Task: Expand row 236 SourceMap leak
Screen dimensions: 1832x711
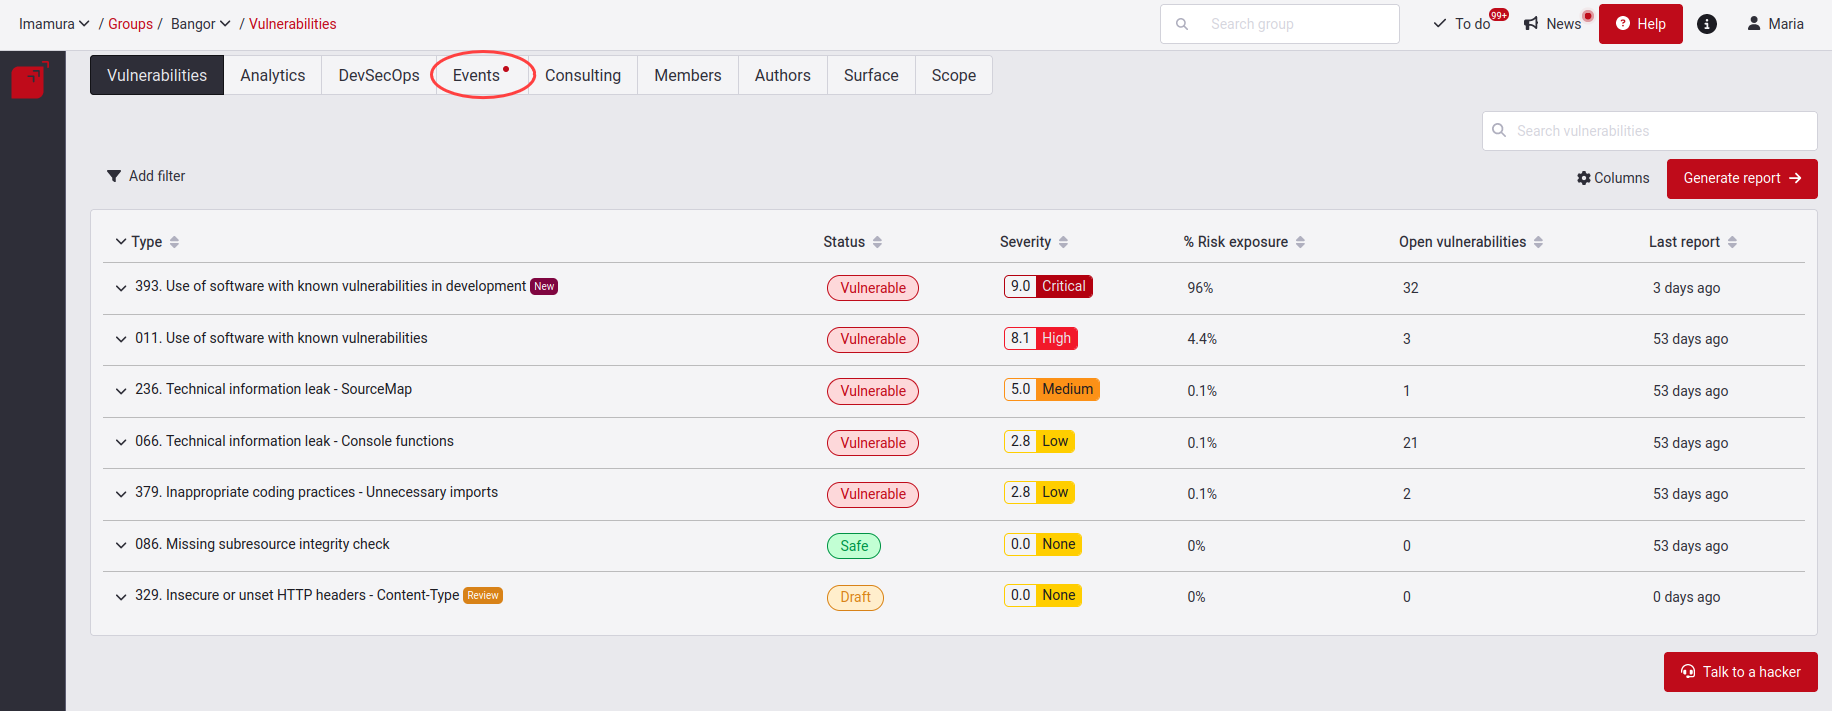Action: point(121,391)
